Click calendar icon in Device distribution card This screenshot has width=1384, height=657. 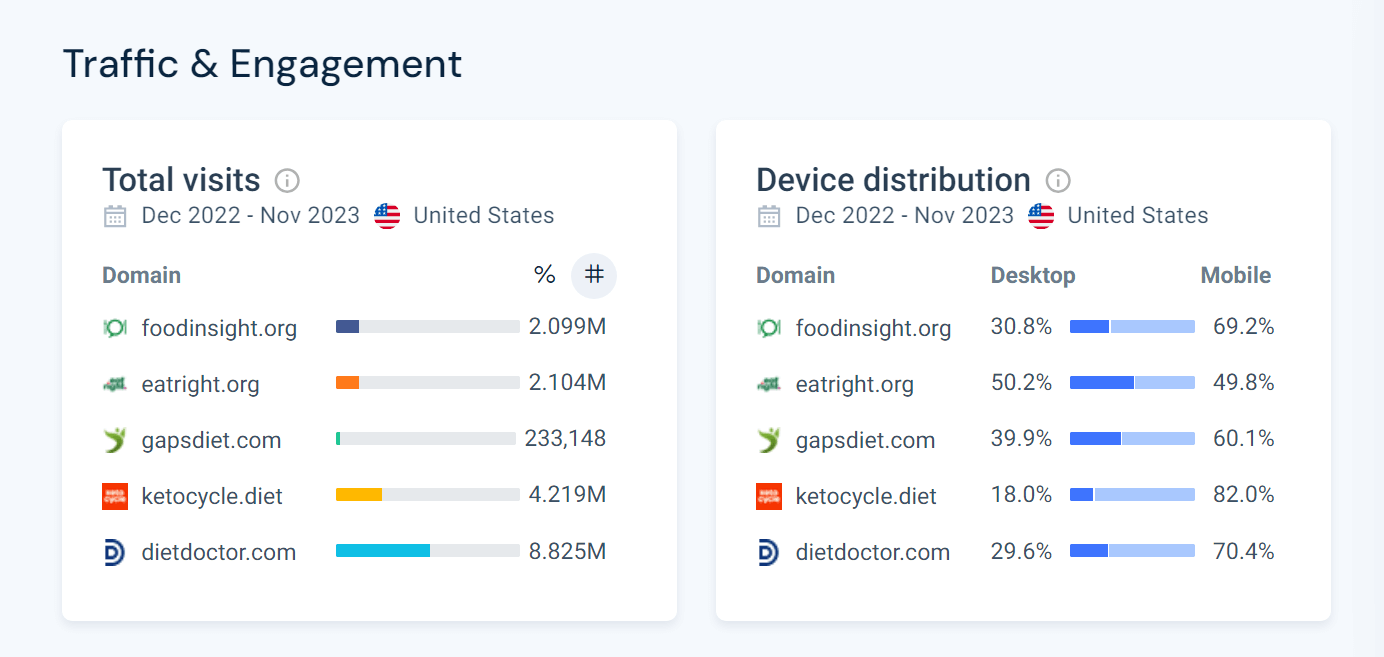[769, 216]
